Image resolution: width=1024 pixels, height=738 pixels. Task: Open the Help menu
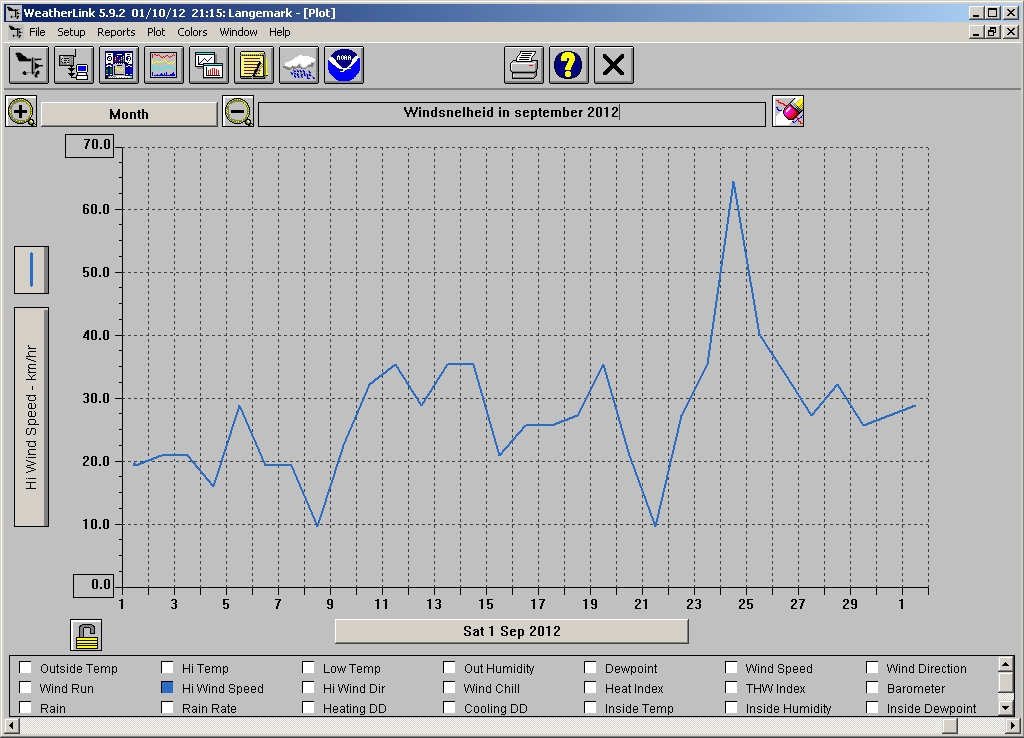(x=280, y=32)
